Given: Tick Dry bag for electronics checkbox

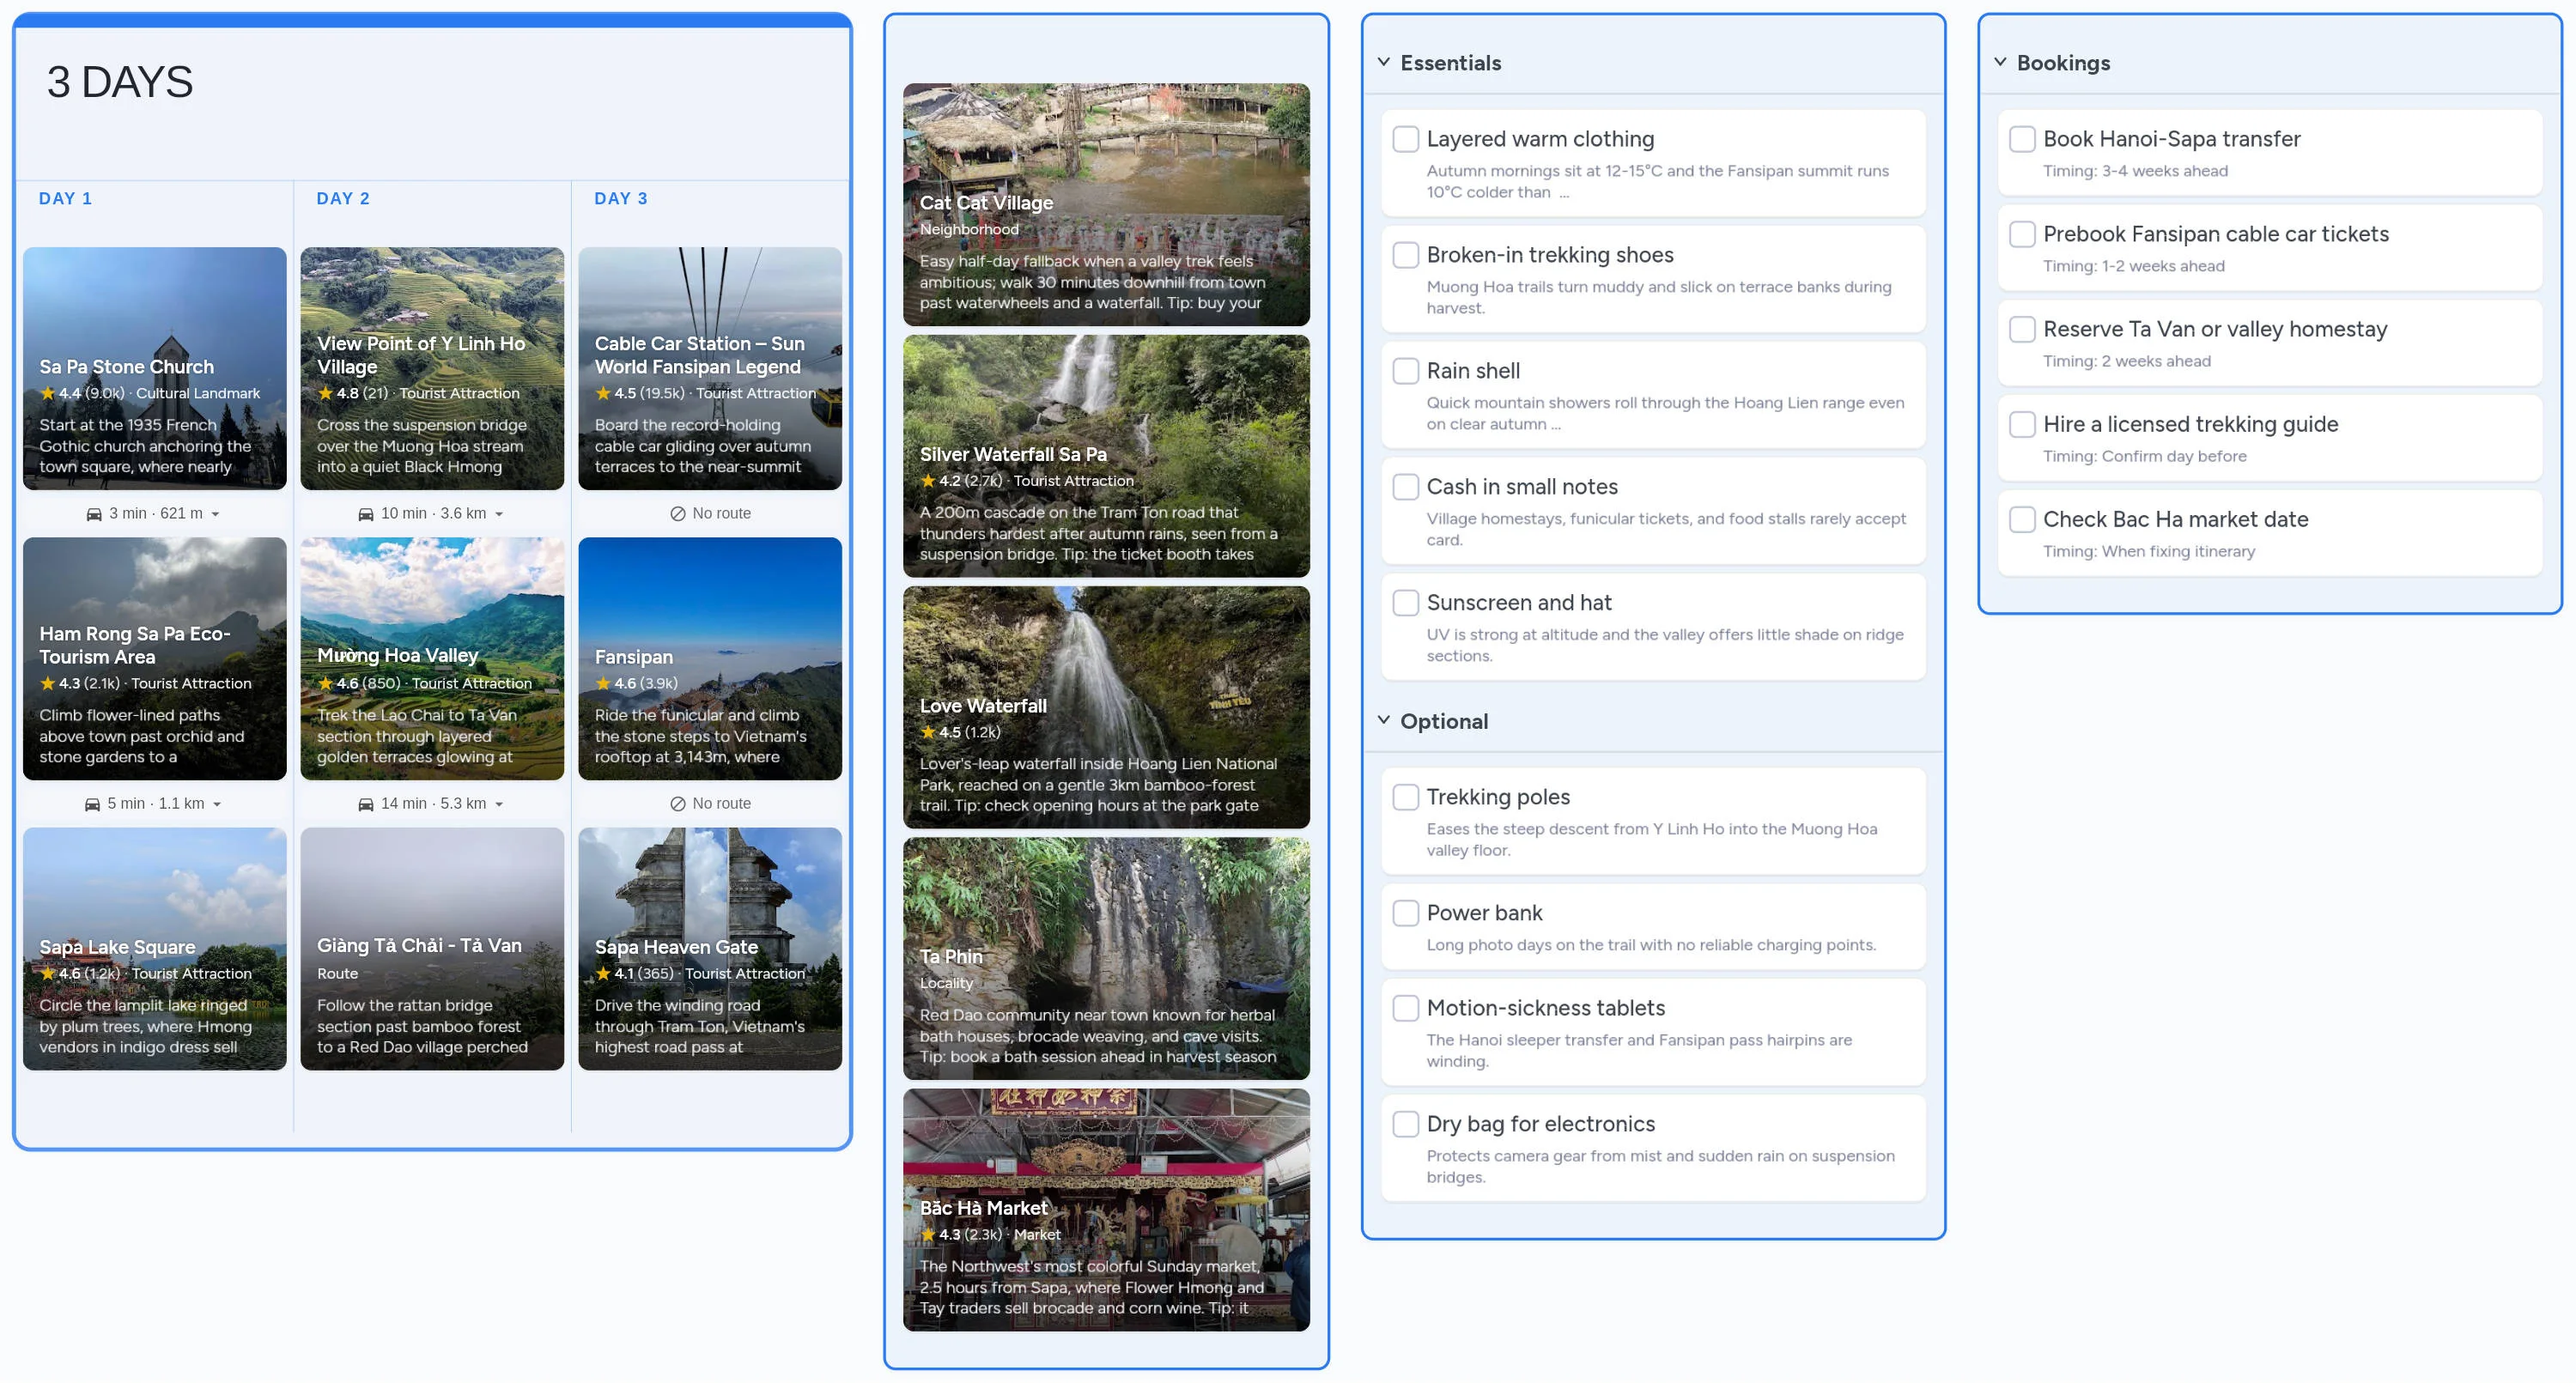Looking at the screenshot, I should tap(1406, 1124).
